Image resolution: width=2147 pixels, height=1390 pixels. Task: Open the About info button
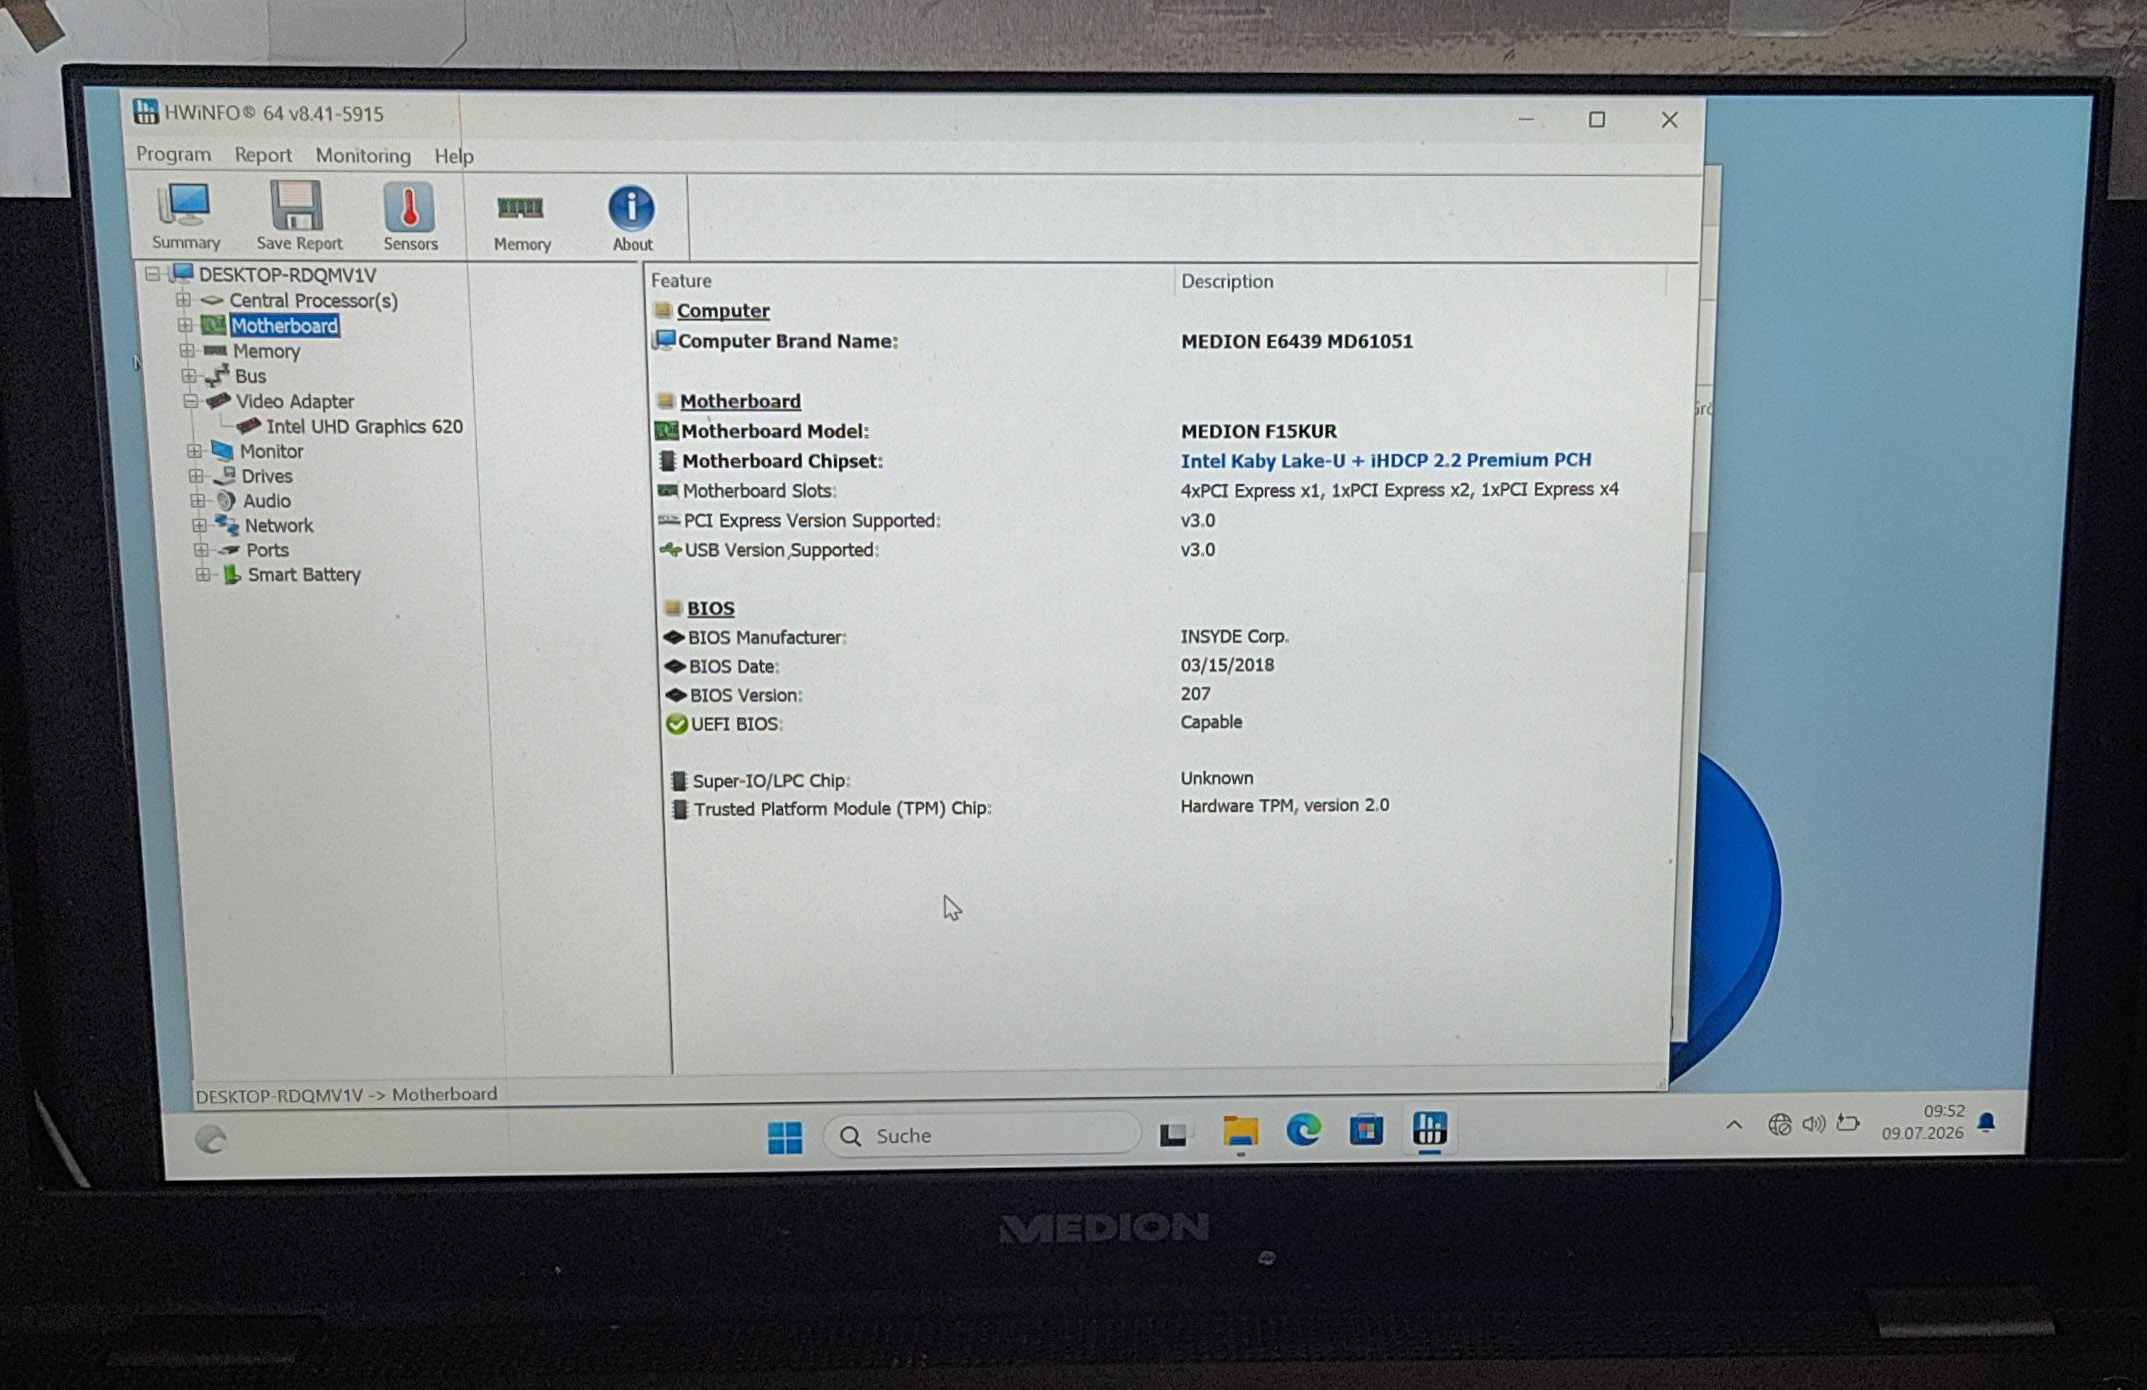click(632, 219)
